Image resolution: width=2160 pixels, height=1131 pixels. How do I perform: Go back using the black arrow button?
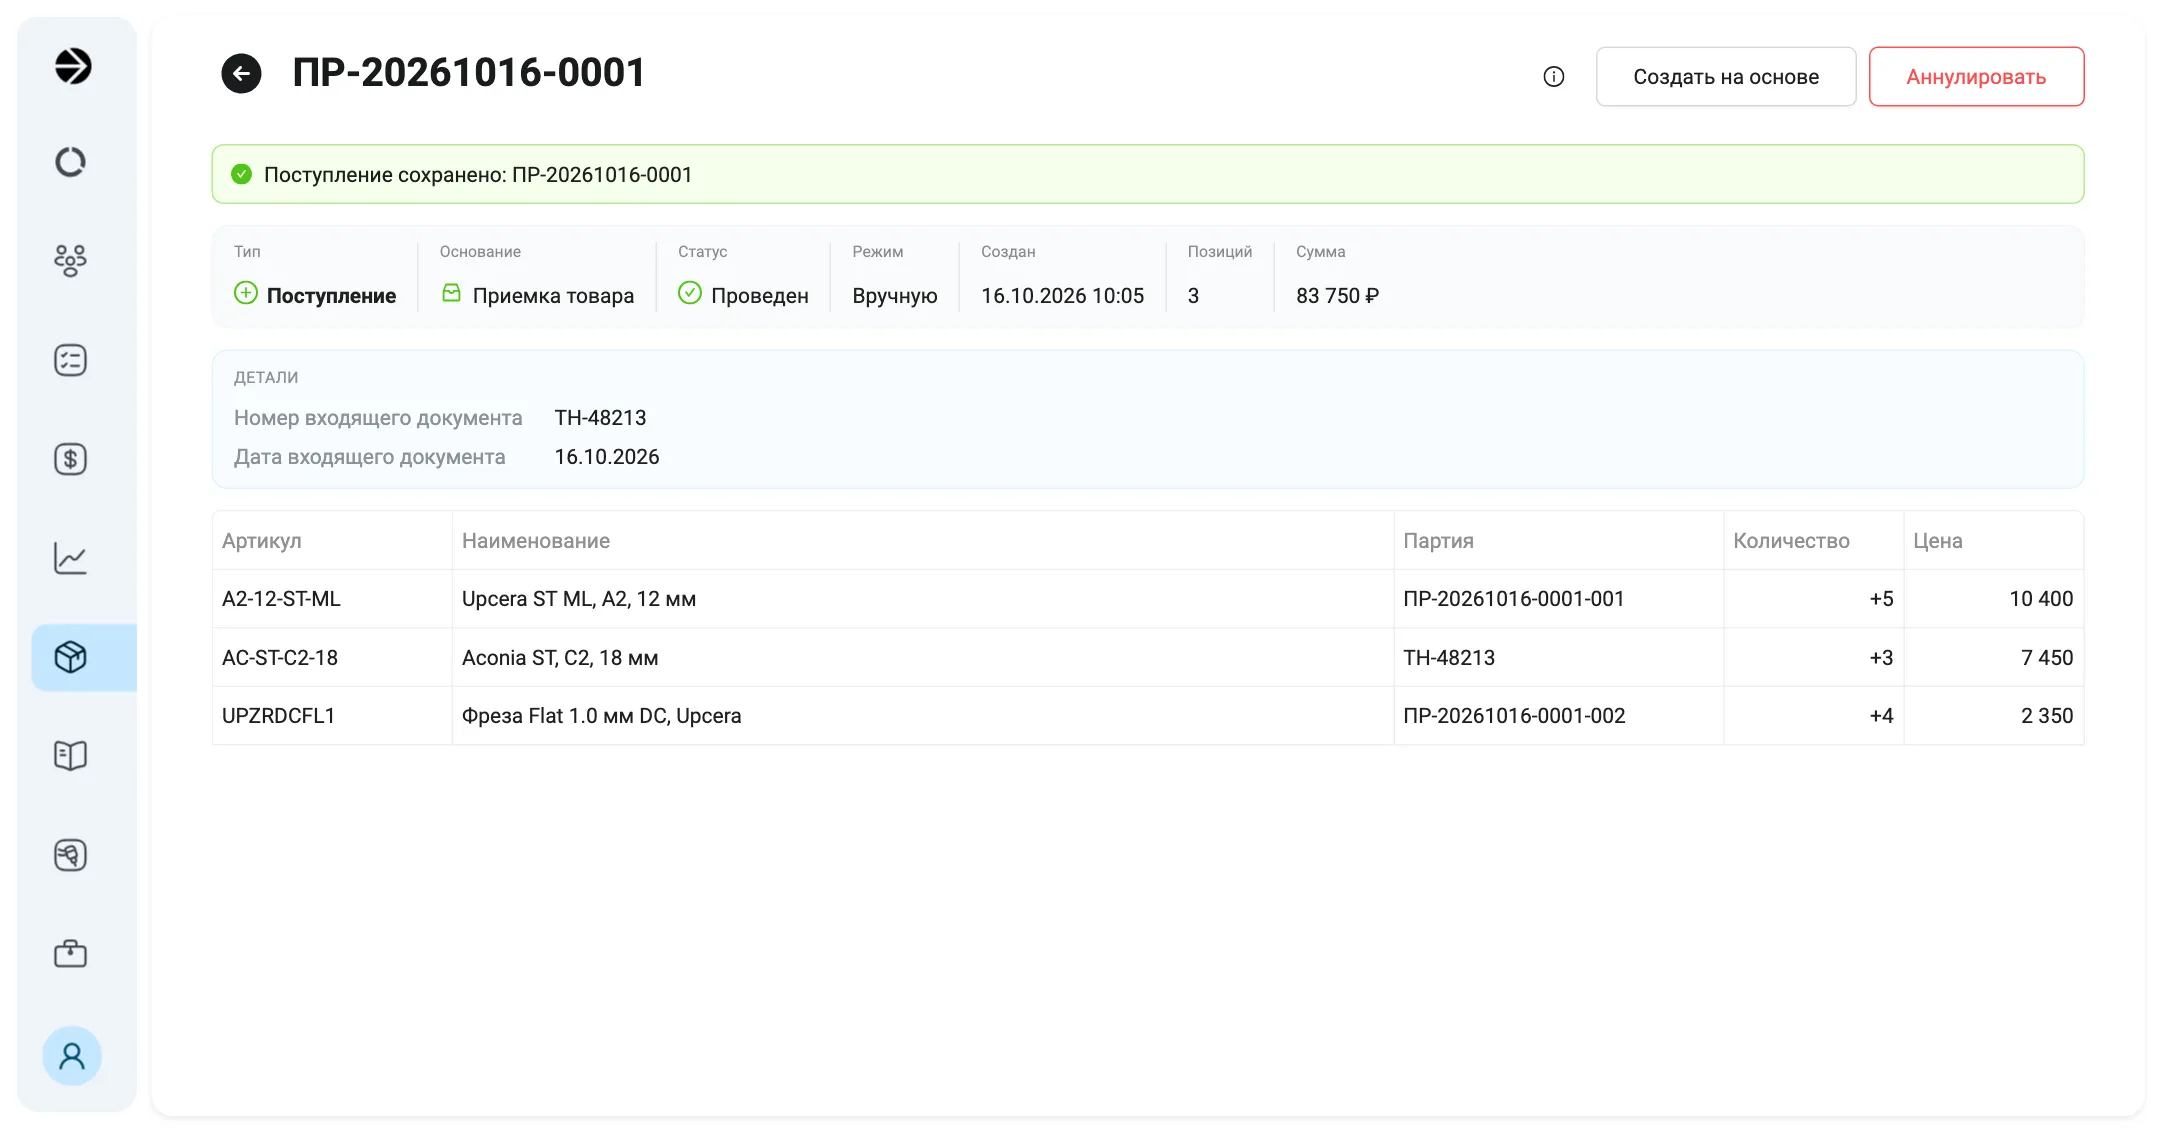pyautogui.click(x=241, y=73)
